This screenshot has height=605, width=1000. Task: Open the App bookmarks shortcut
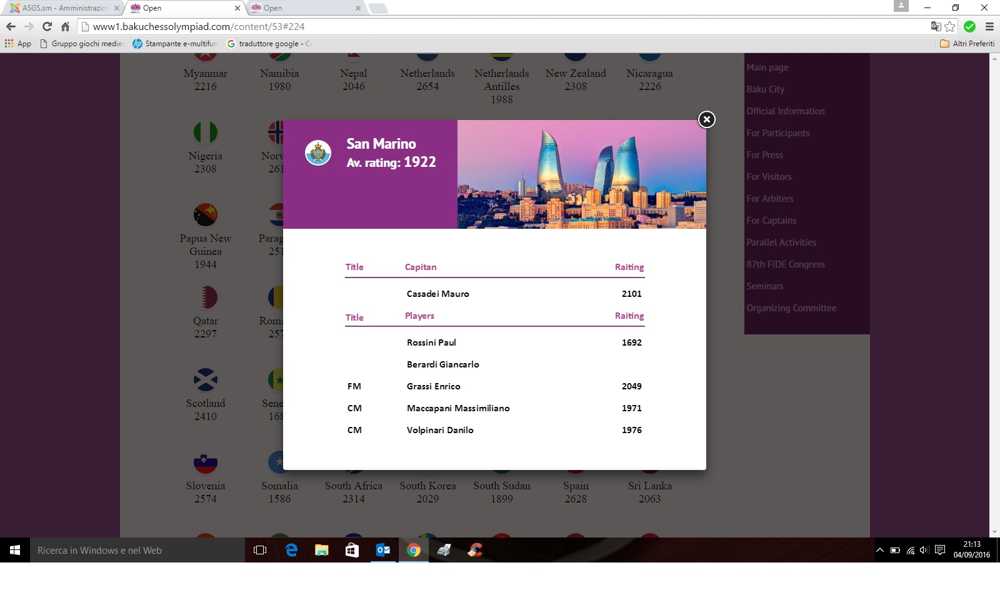pos(18,44)
